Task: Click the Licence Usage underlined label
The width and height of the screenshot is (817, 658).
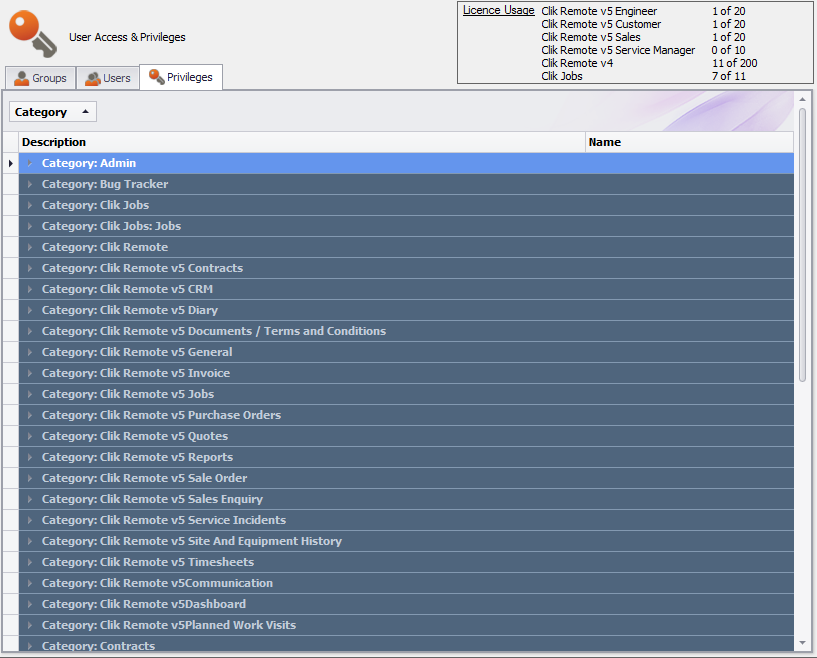Action: tap(499, 10)
